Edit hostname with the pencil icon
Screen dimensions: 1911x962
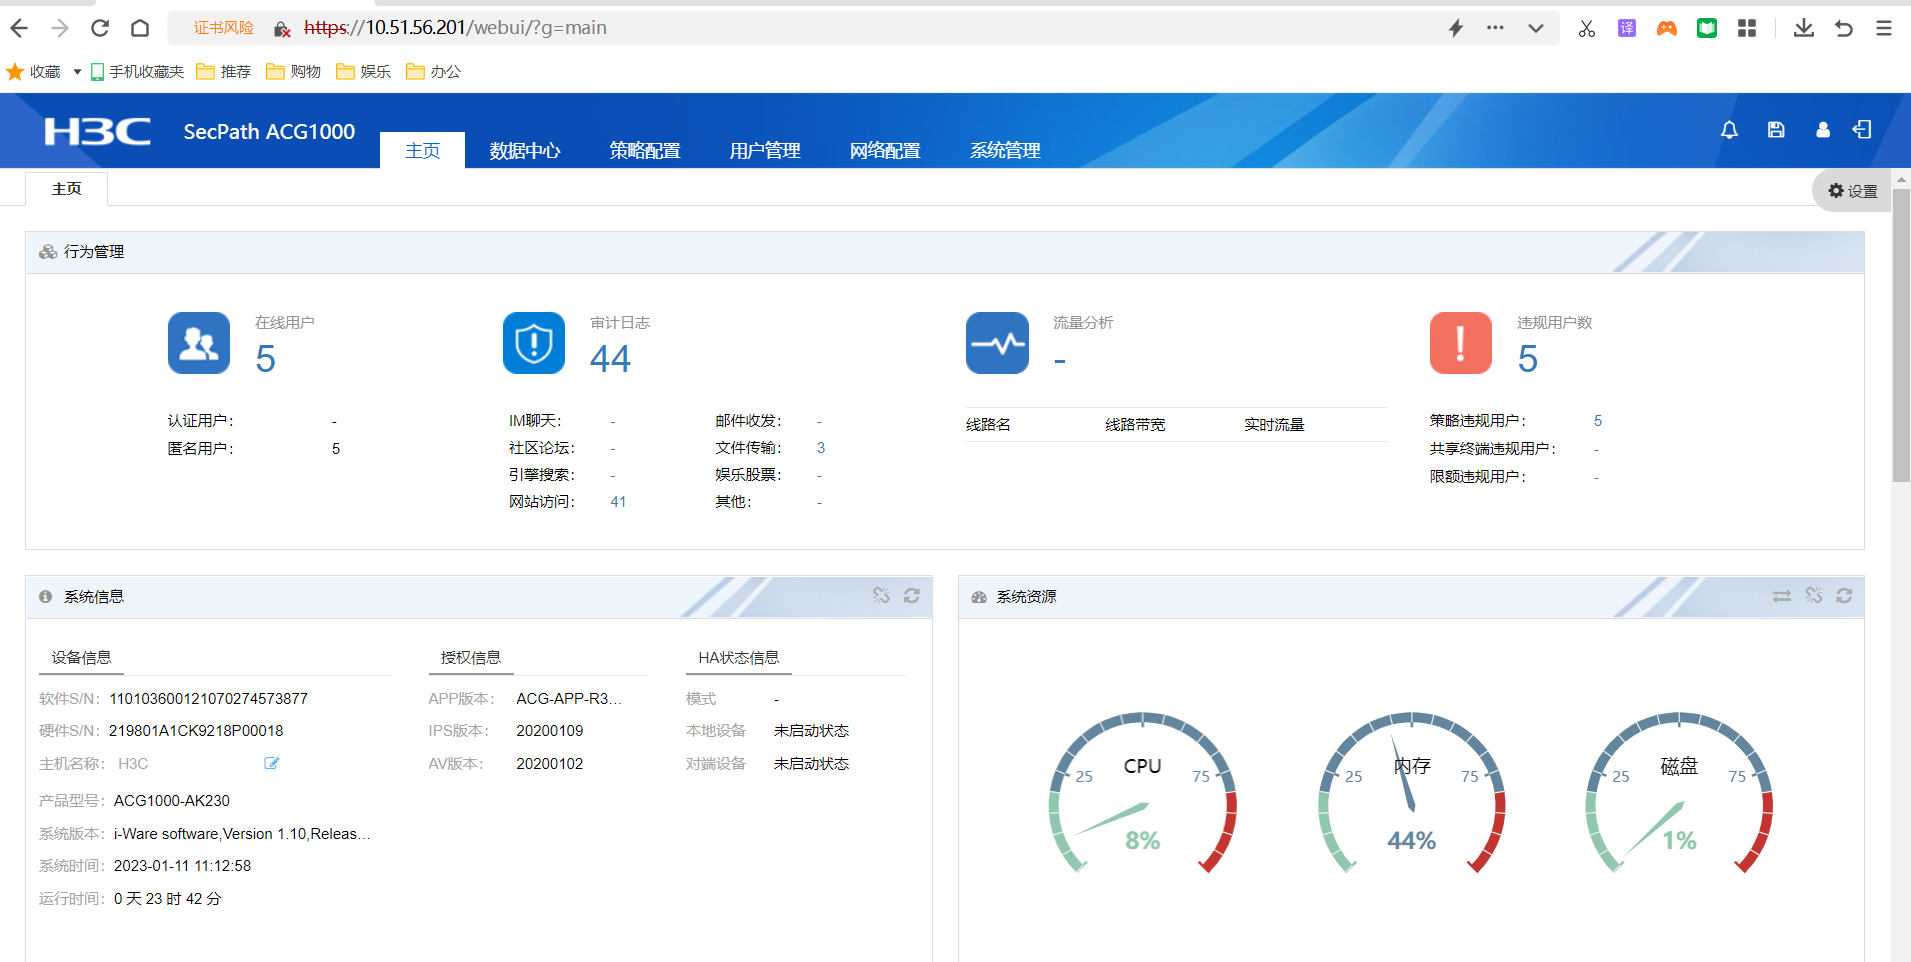pyautogui.click(x=271, y=764)
